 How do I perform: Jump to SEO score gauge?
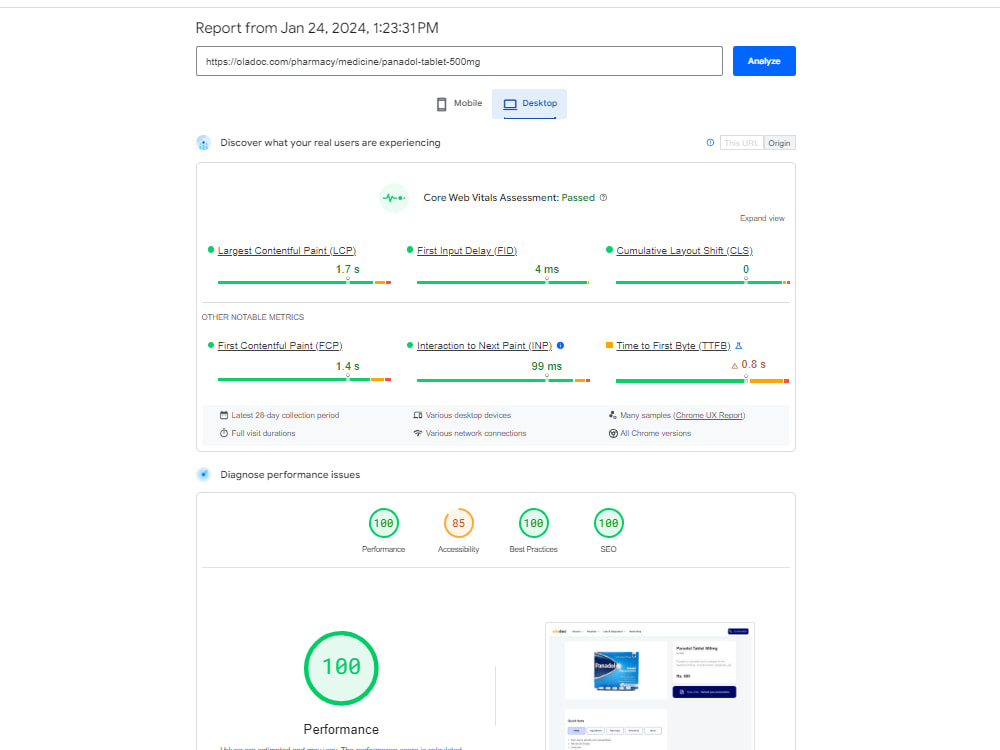point(608,523)
